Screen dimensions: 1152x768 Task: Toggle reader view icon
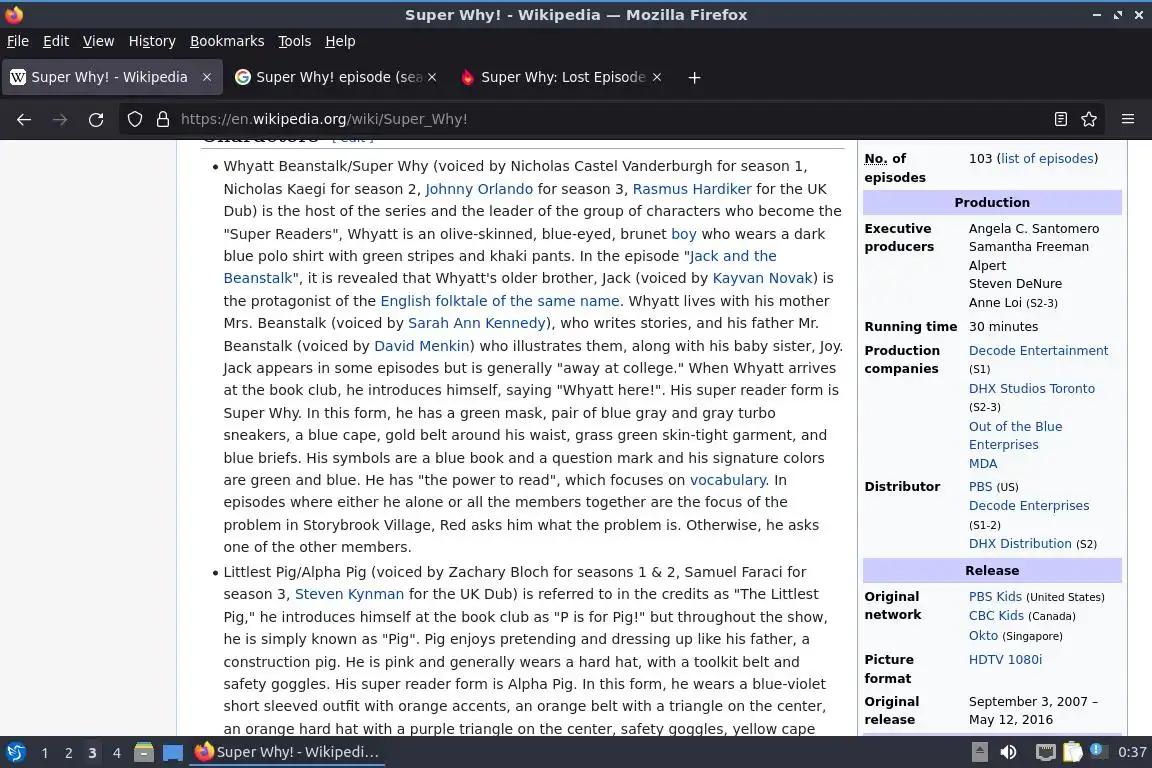[x=1060, y=119]
